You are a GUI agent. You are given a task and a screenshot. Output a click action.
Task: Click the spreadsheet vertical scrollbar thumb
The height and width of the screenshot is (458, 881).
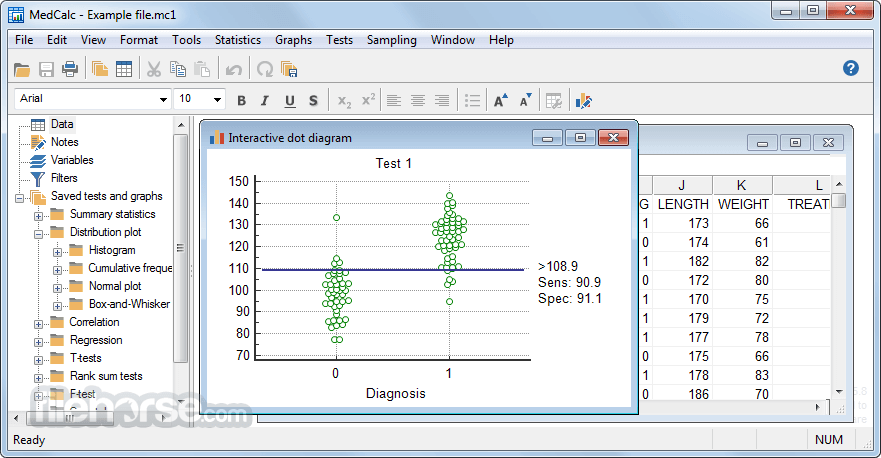[839, 201]
